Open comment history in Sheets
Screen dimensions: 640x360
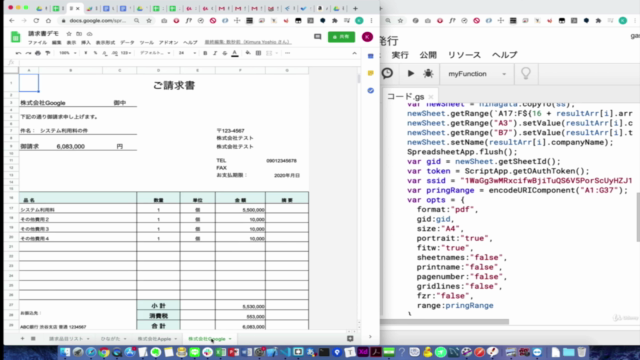pos(318,37)
